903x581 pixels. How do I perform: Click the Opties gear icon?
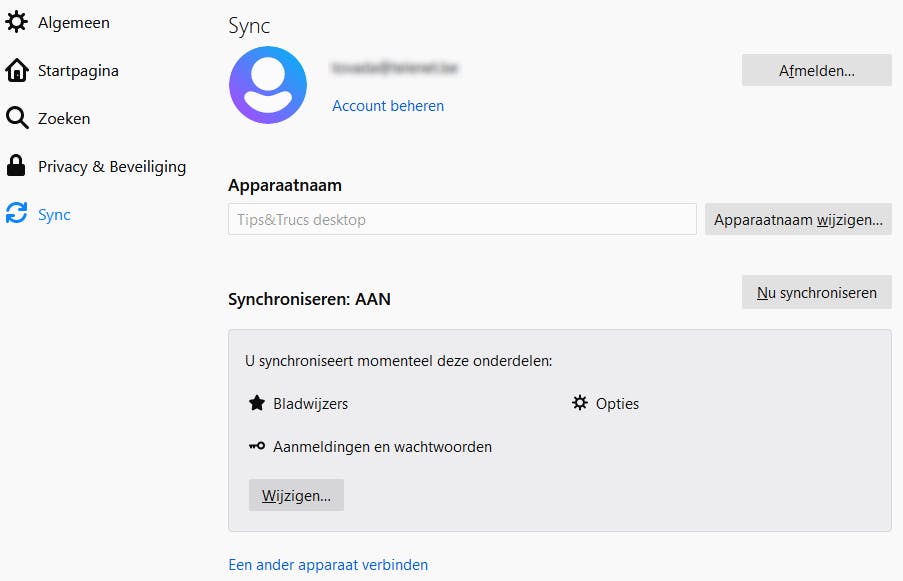click(x=580, y=404)
